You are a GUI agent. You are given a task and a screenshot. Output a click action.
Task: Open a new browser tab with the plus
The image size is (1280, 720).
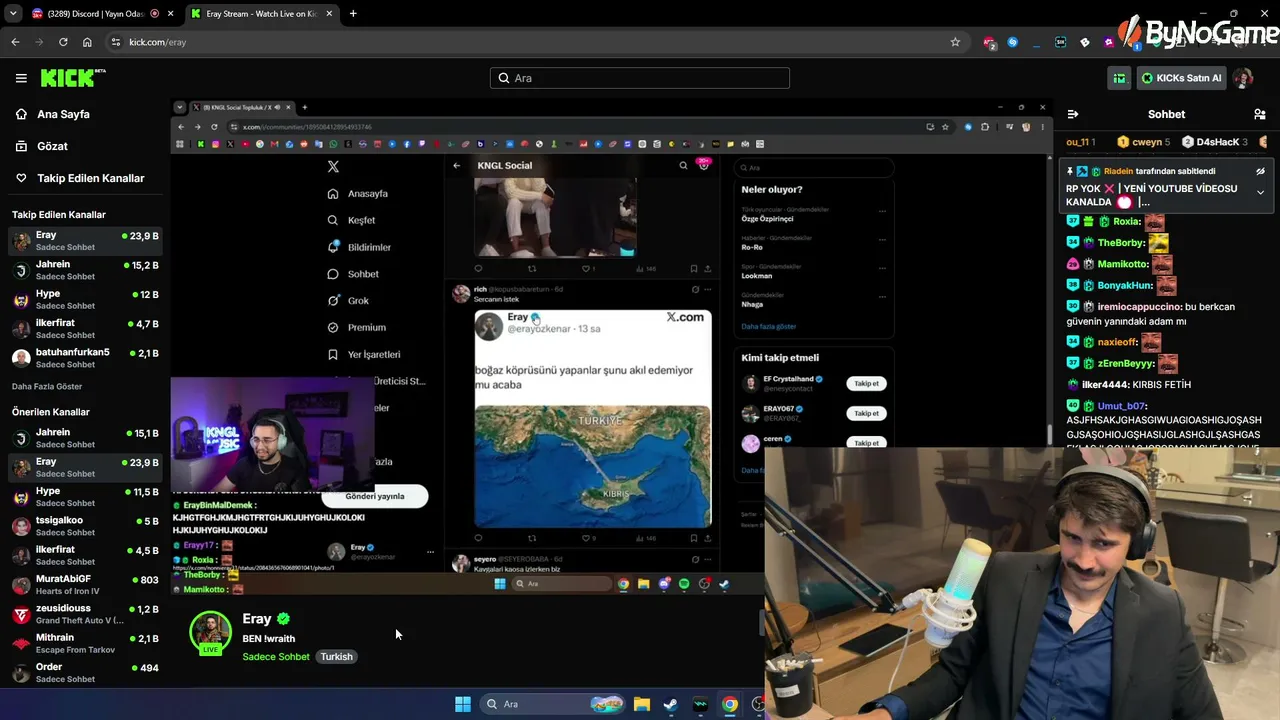pos(353,13)
